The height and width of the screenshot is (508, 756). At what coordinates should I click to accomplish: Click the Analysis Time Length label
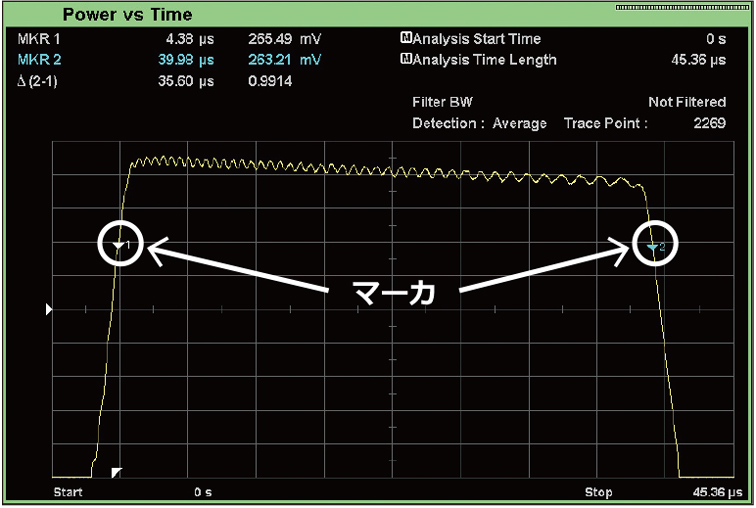coord(485,60)
